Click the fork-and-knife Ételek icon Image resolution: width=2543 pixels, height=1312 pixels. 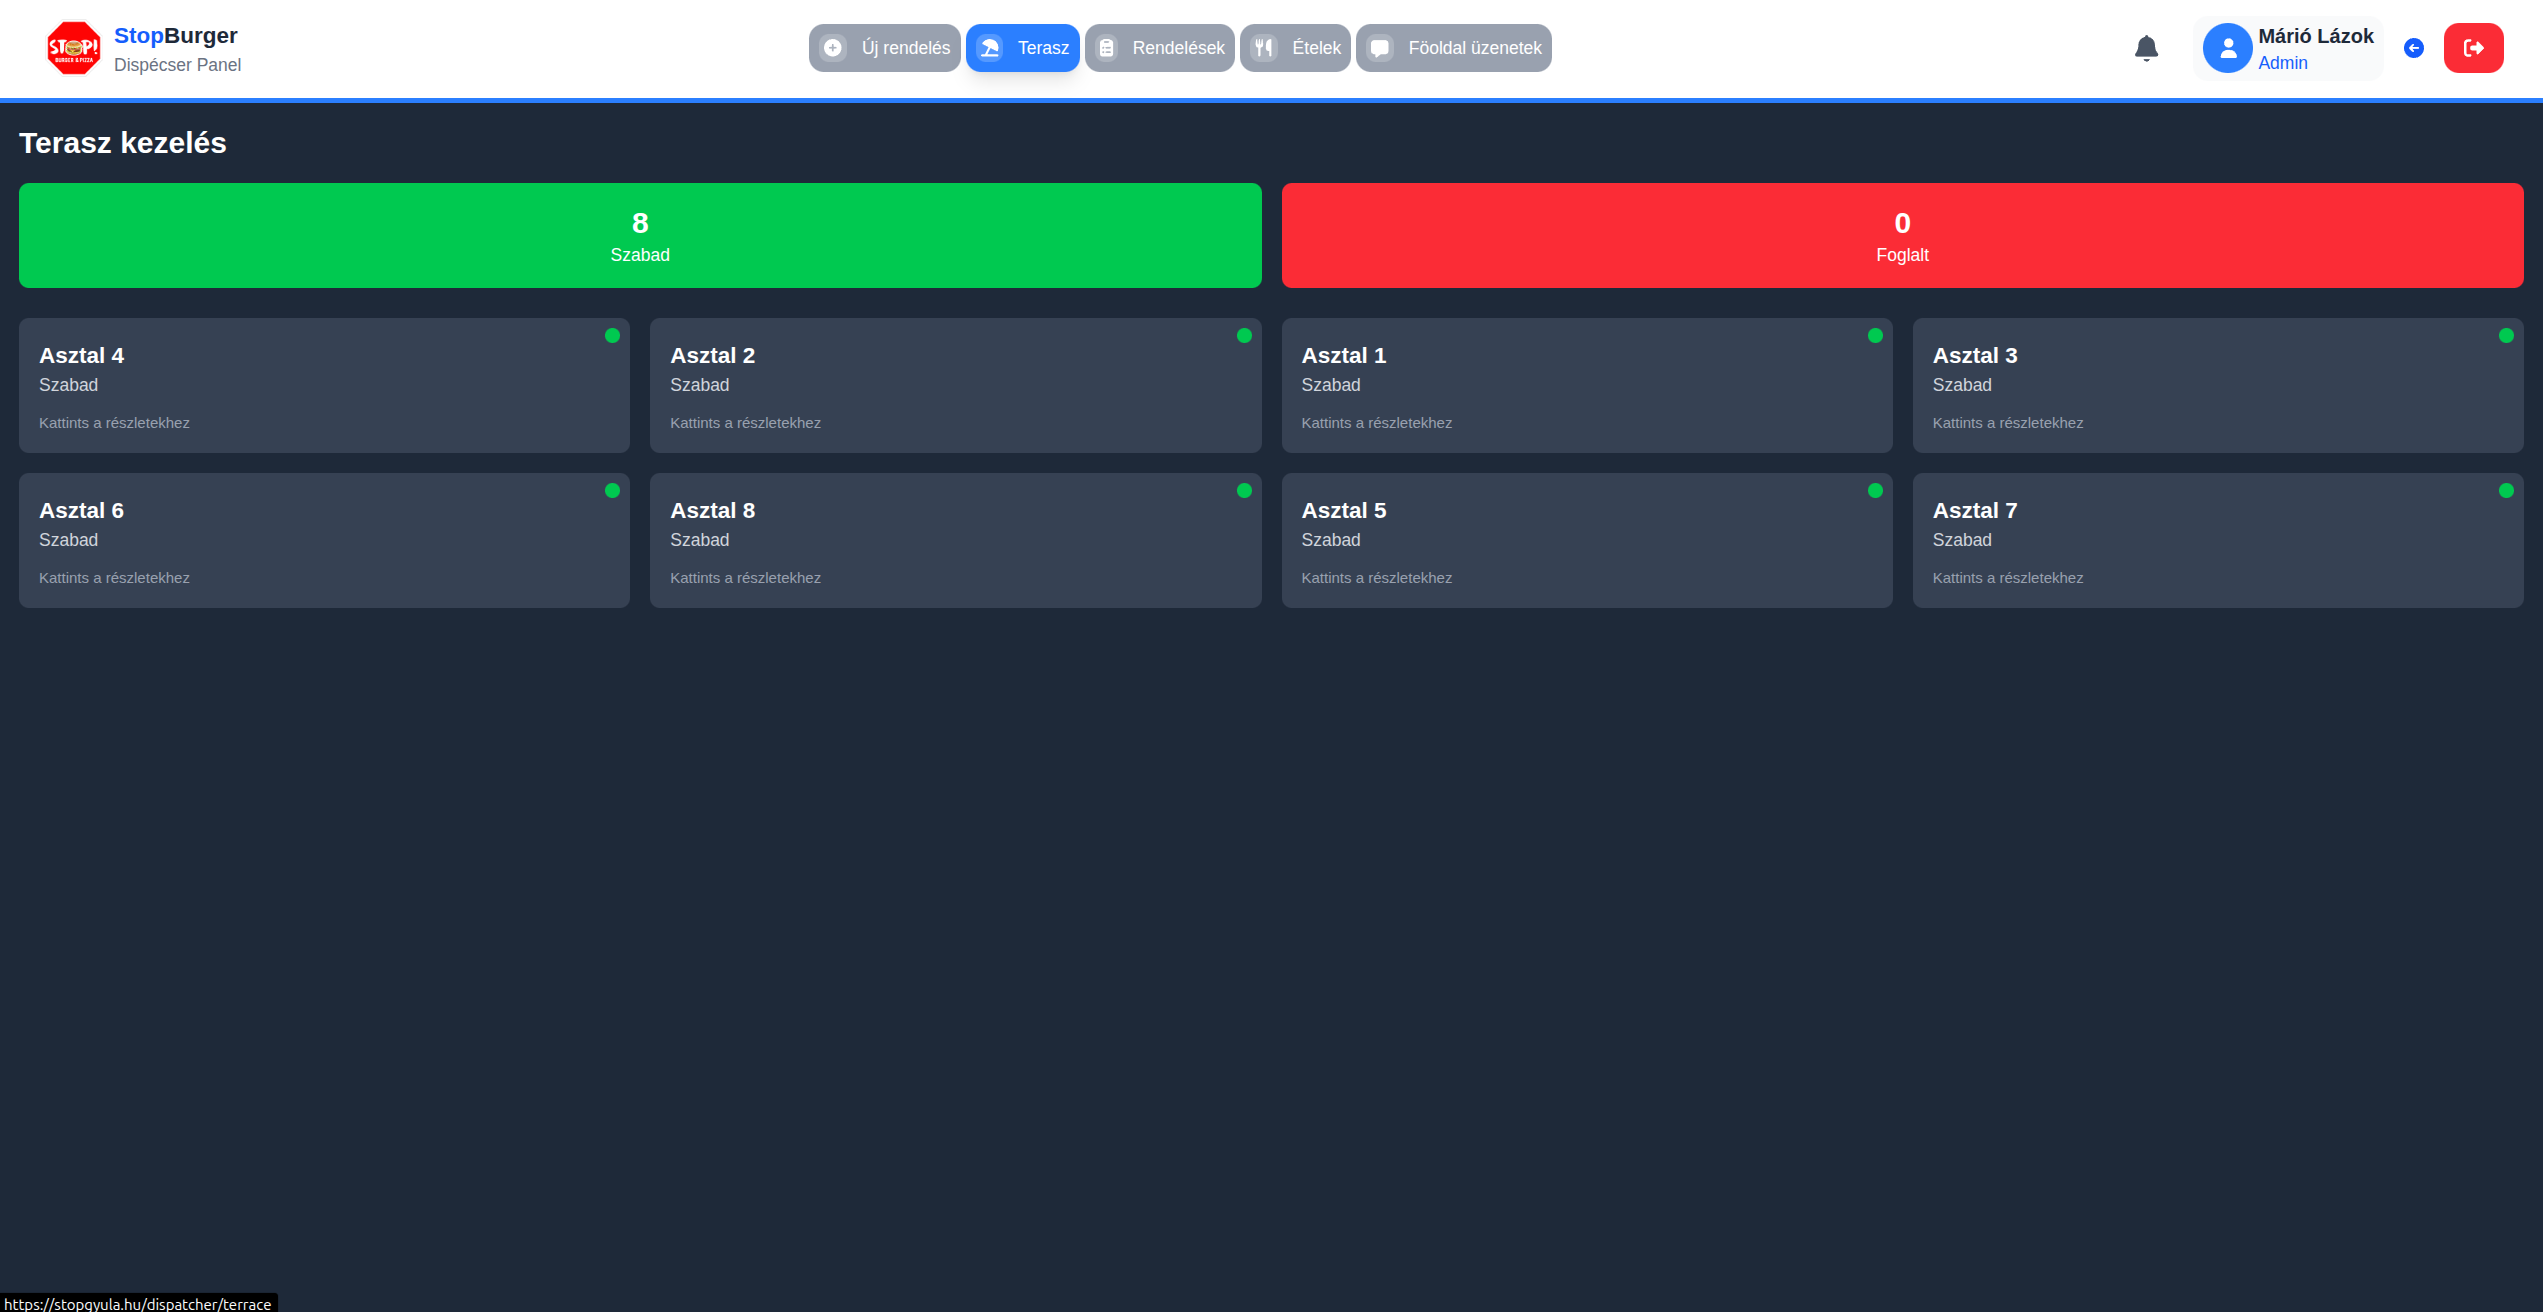coord(1264,48)
